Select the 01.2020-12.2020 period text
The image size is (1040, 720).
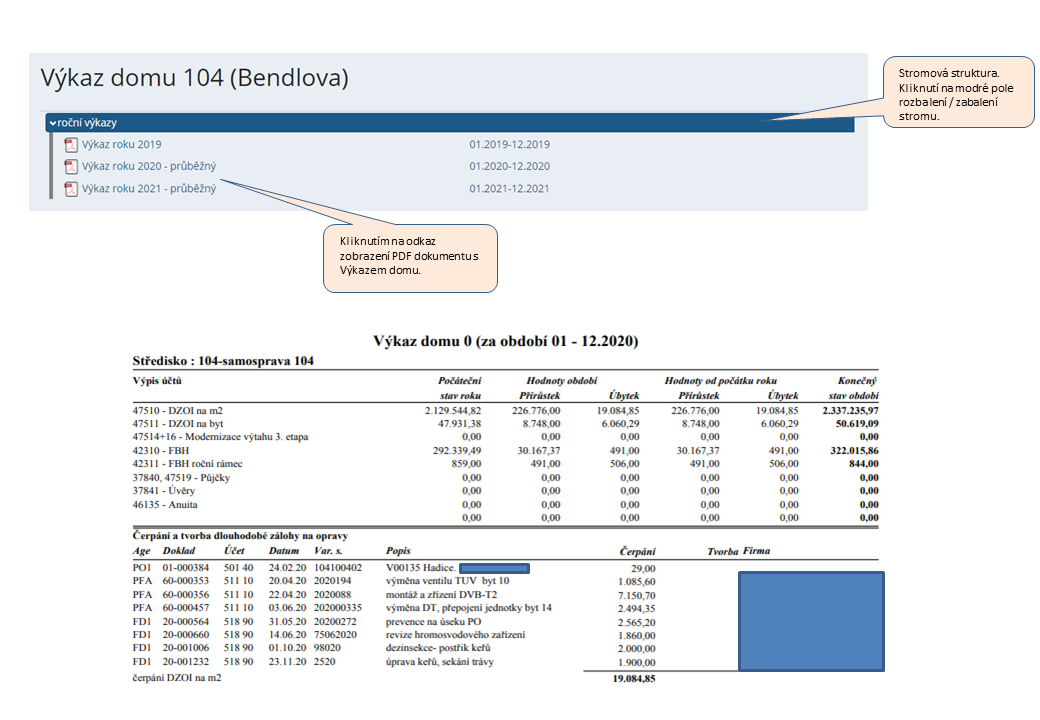pos(509,167)
